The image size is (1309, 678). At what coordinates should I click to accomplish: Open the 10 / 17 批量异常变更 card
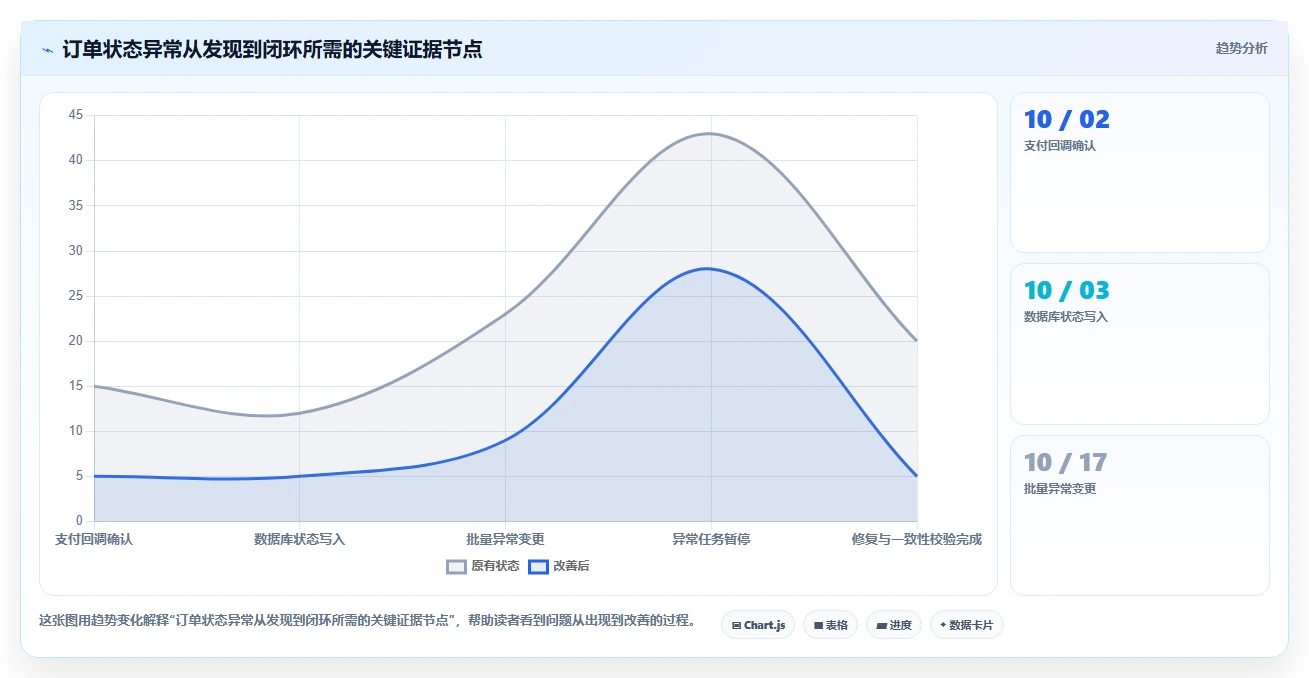tap(1140, 515)
